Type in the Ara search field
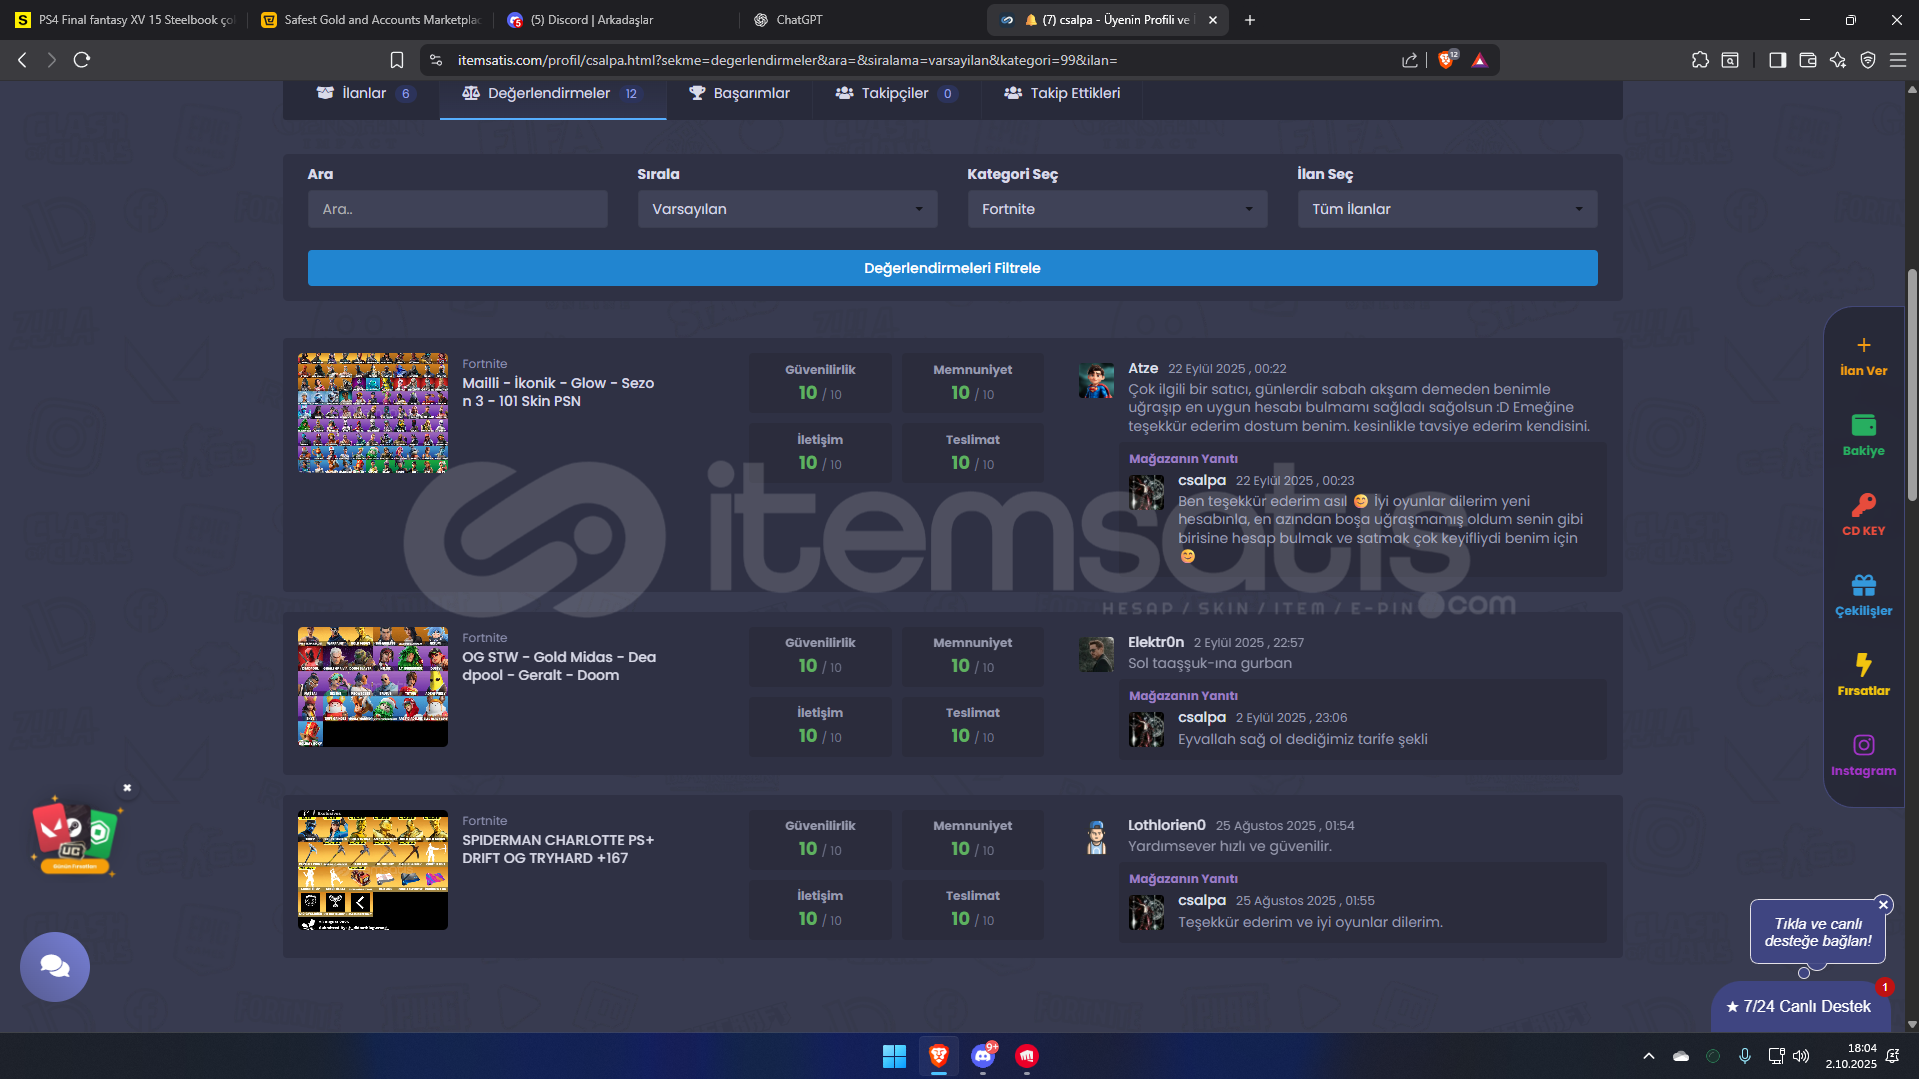1919x1079 pixels. [x=457, y=209]
